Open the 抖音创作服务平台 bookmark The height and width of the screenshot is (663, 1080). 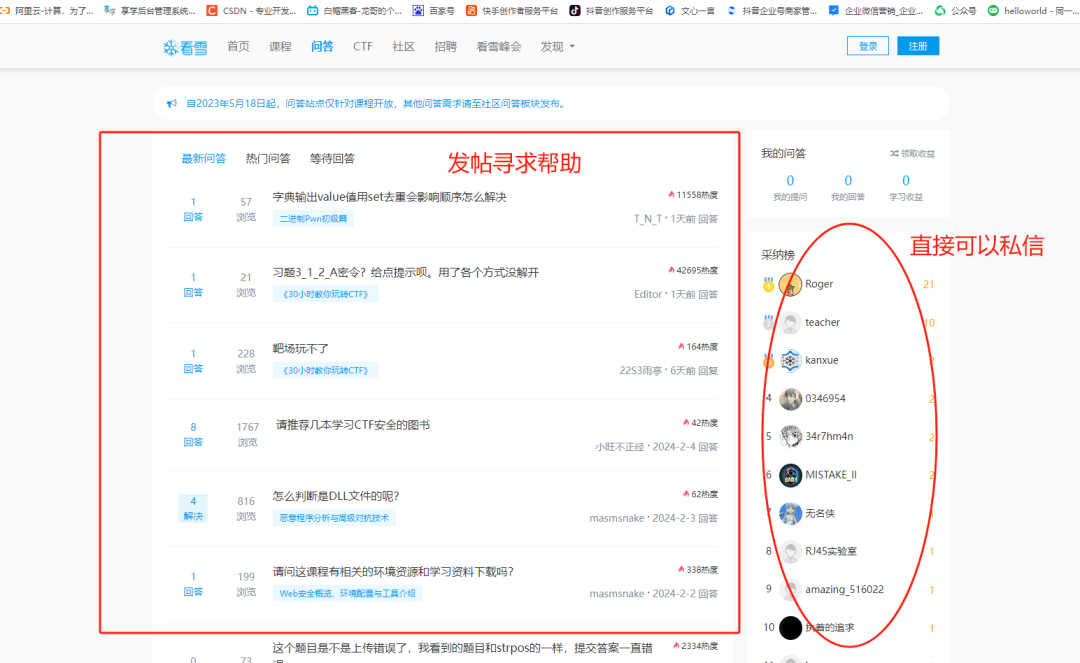[611, 10]
